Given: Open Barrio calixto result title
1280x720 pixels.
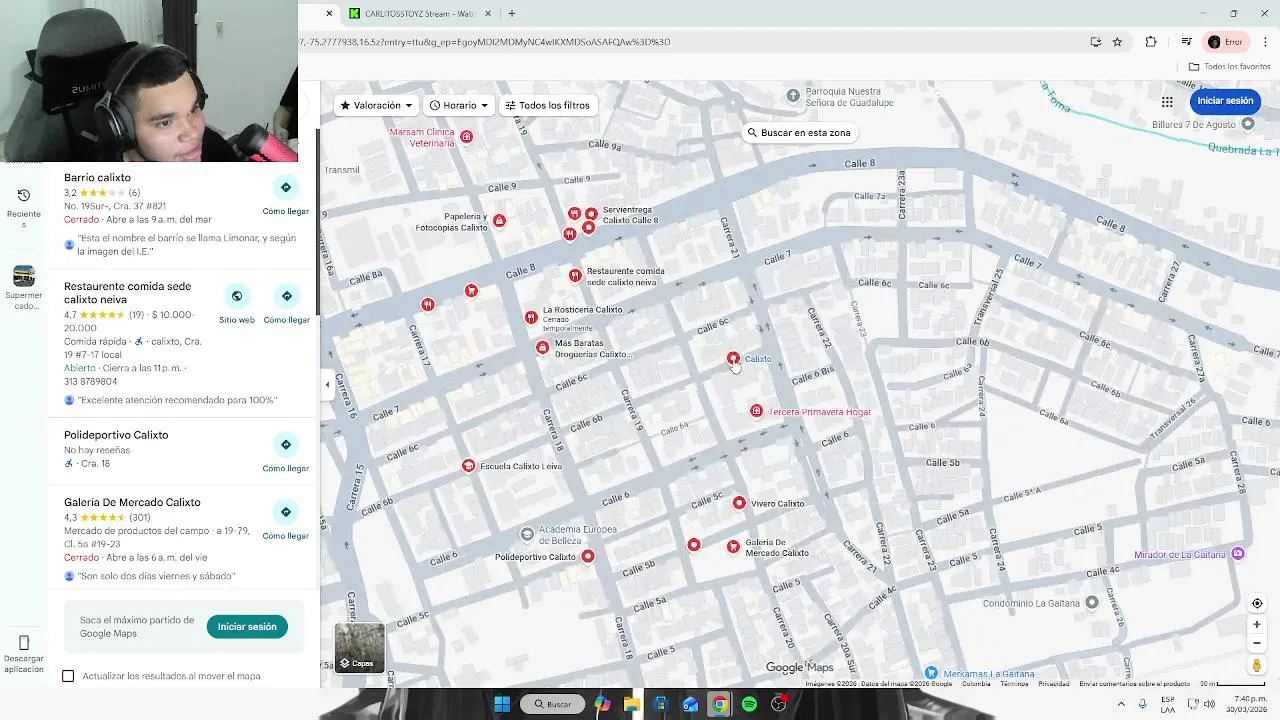Looking at the screenshot, I should click(x=97, y=178).
